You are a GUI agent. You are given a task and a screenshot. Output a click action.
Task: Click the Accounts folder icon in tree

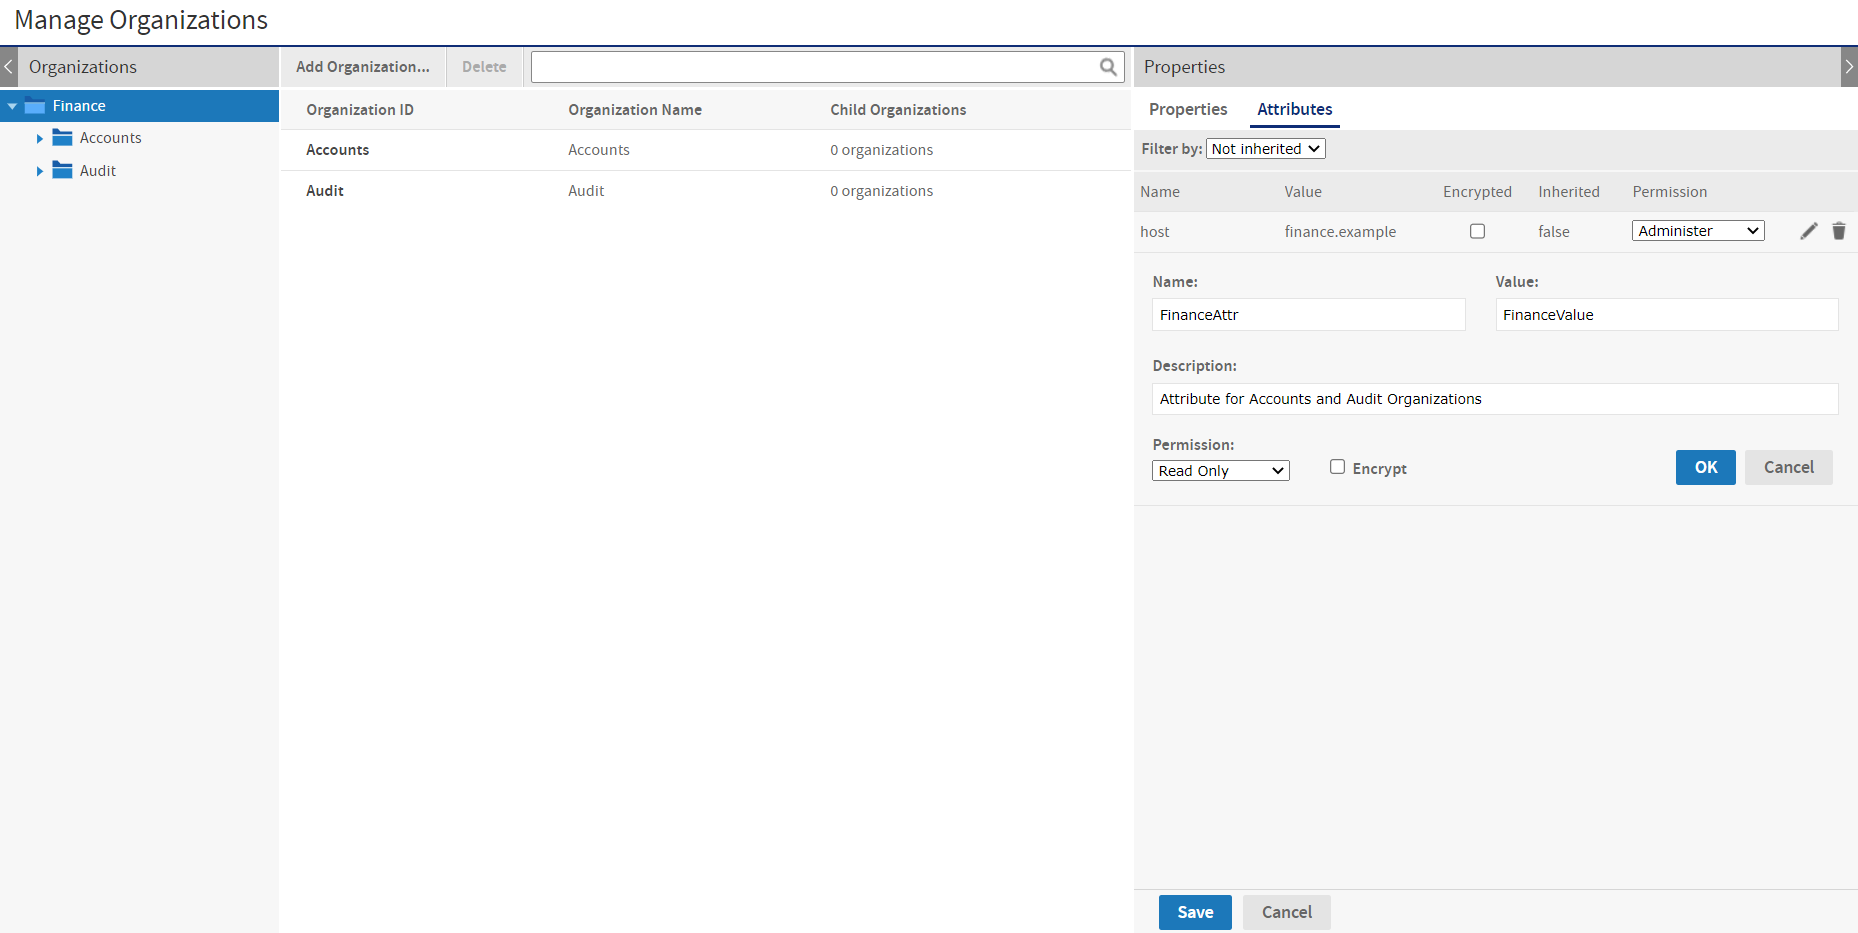tap(62, 138)
